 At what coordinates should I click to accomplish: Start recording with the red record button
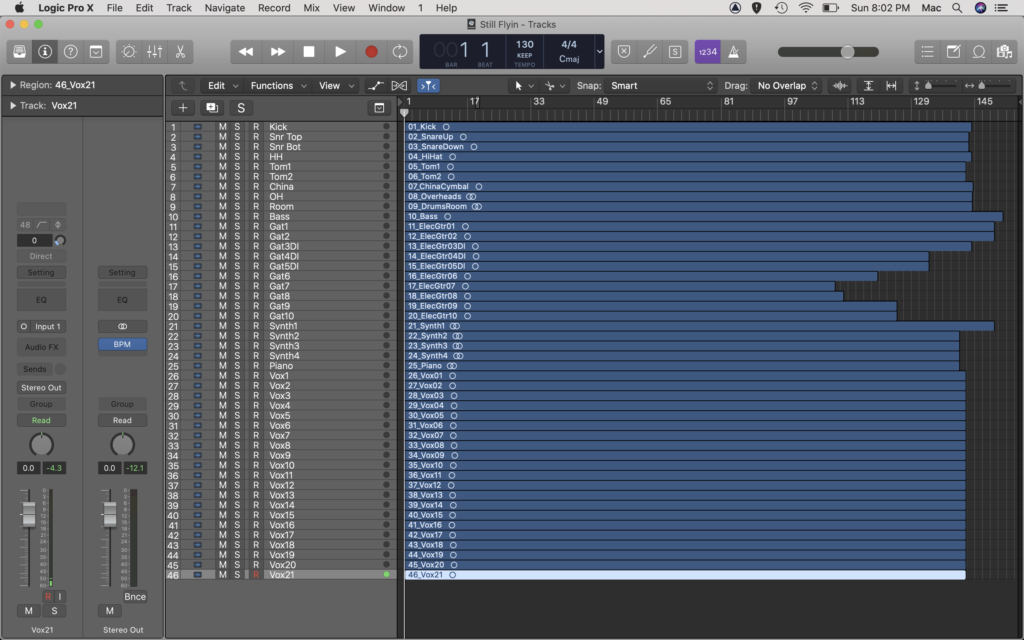370,51
